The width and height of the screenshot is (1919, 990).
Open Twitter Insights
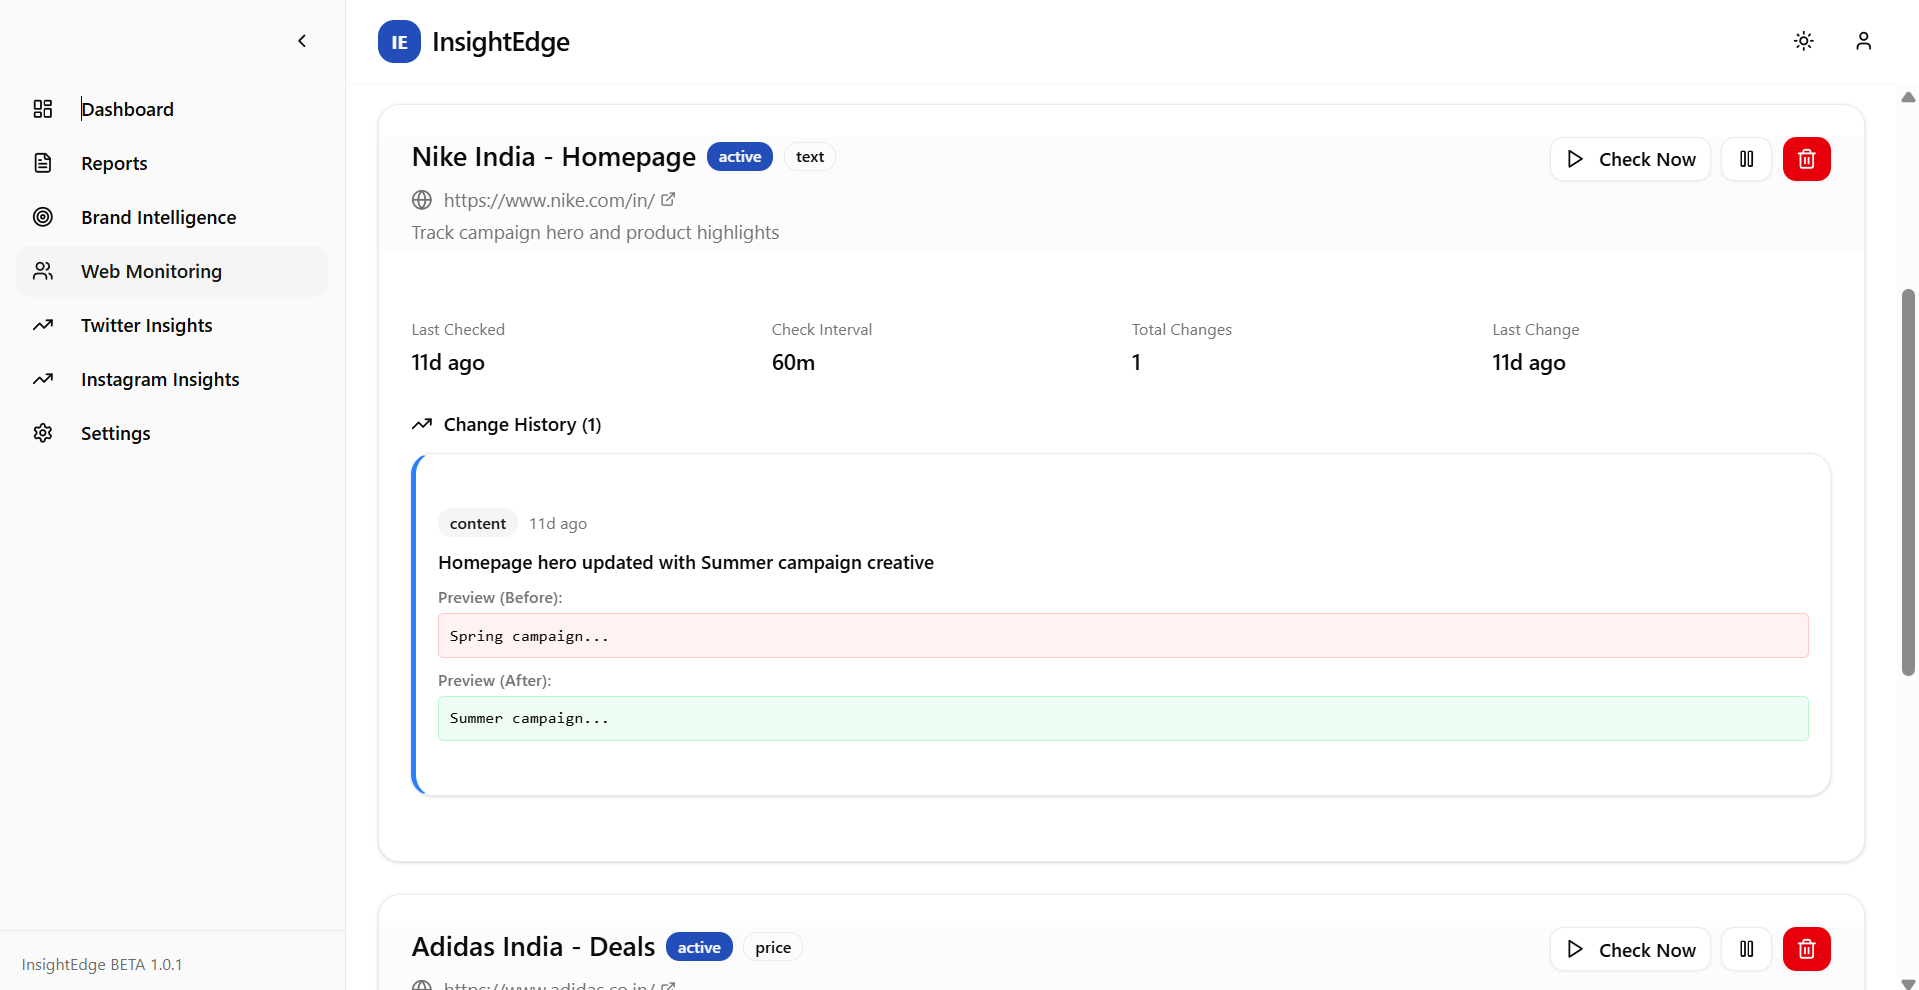[x=146, y=325]
